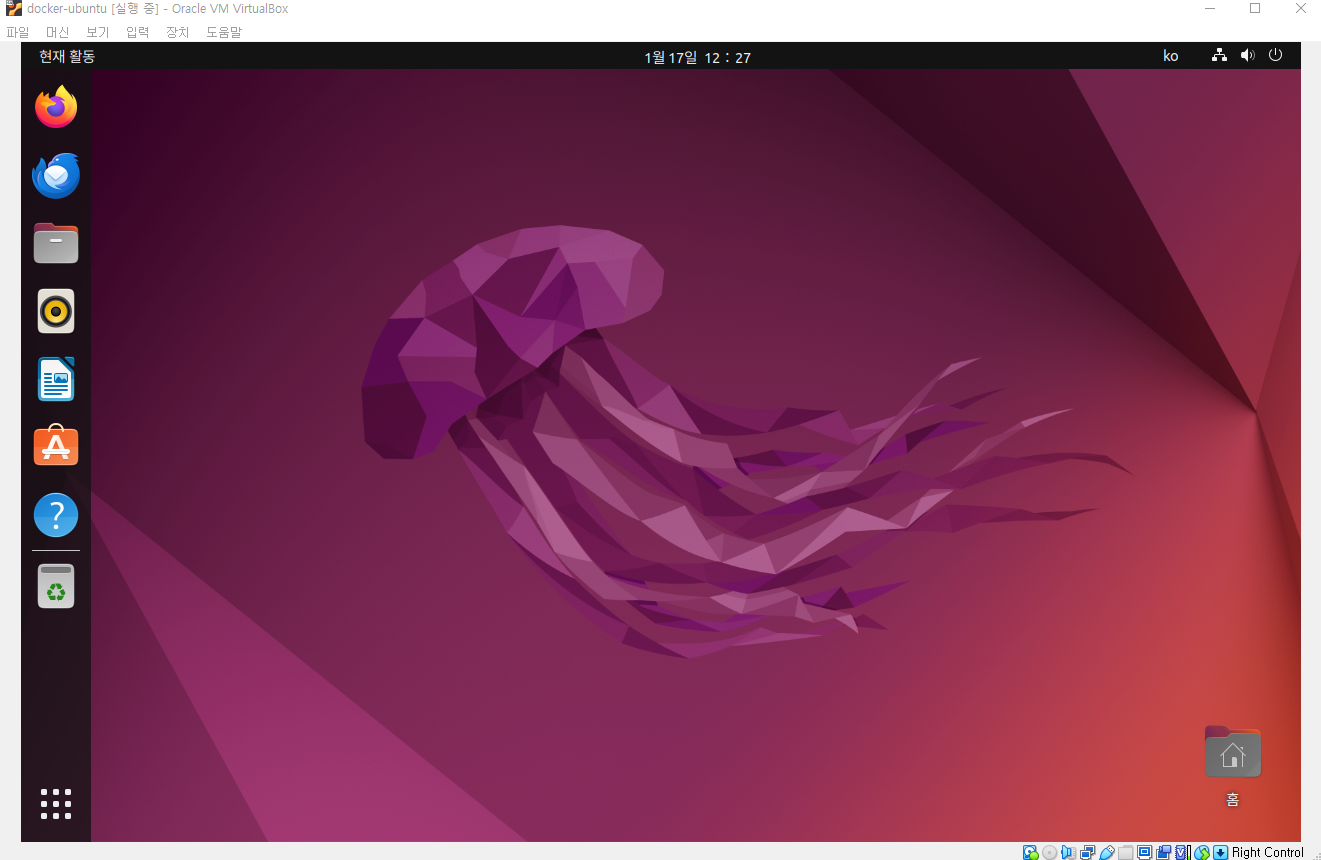This screenshot has height=860, width=1321.
Task: Open the 입력 menu in VirtualBox
Action: pos(137,32)
